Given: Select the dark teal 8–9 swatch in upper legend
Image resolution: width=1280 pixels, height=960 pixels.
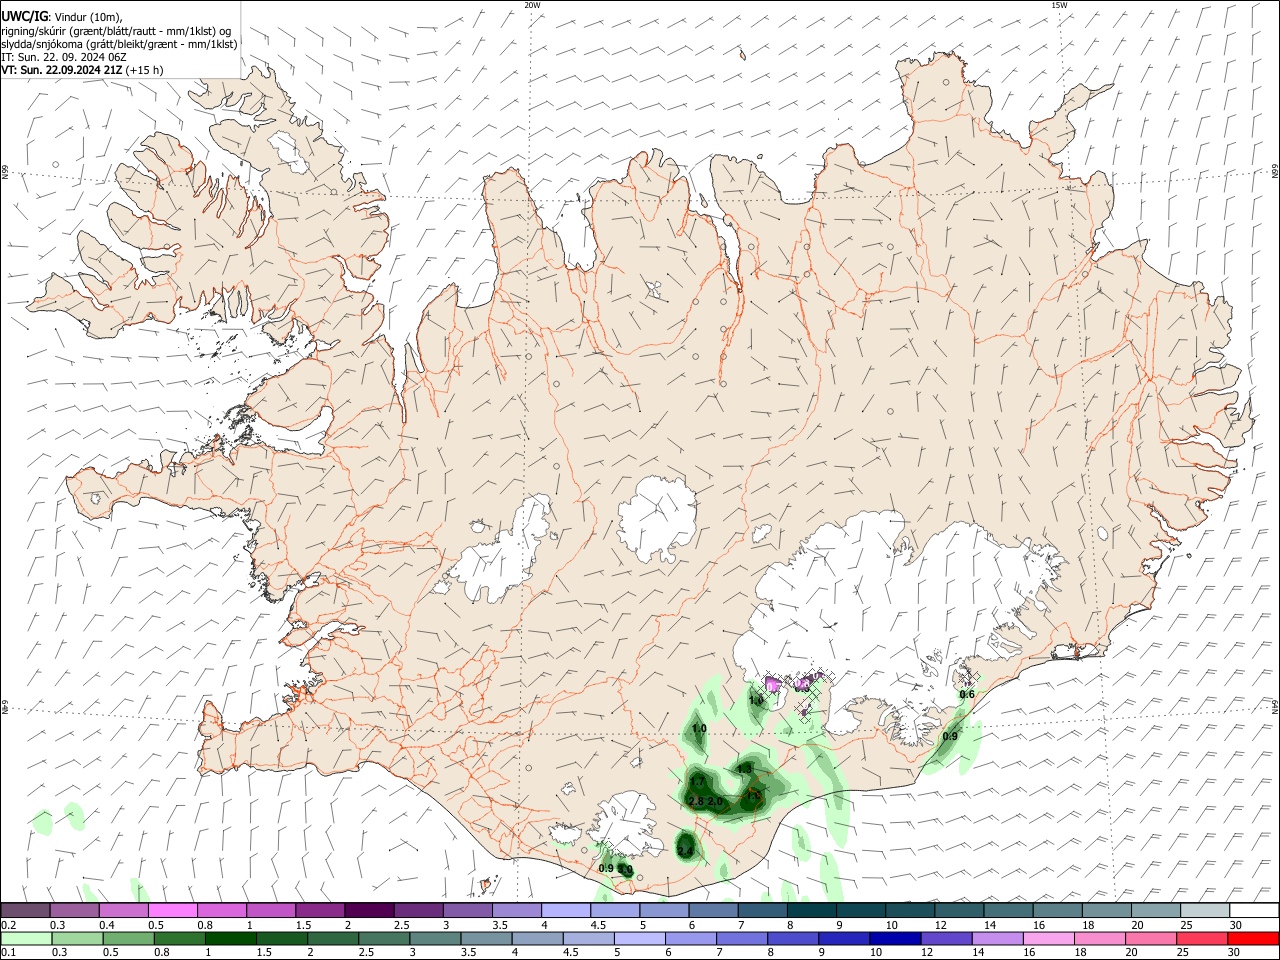Looking at the screenshot, I should (812, 910).
